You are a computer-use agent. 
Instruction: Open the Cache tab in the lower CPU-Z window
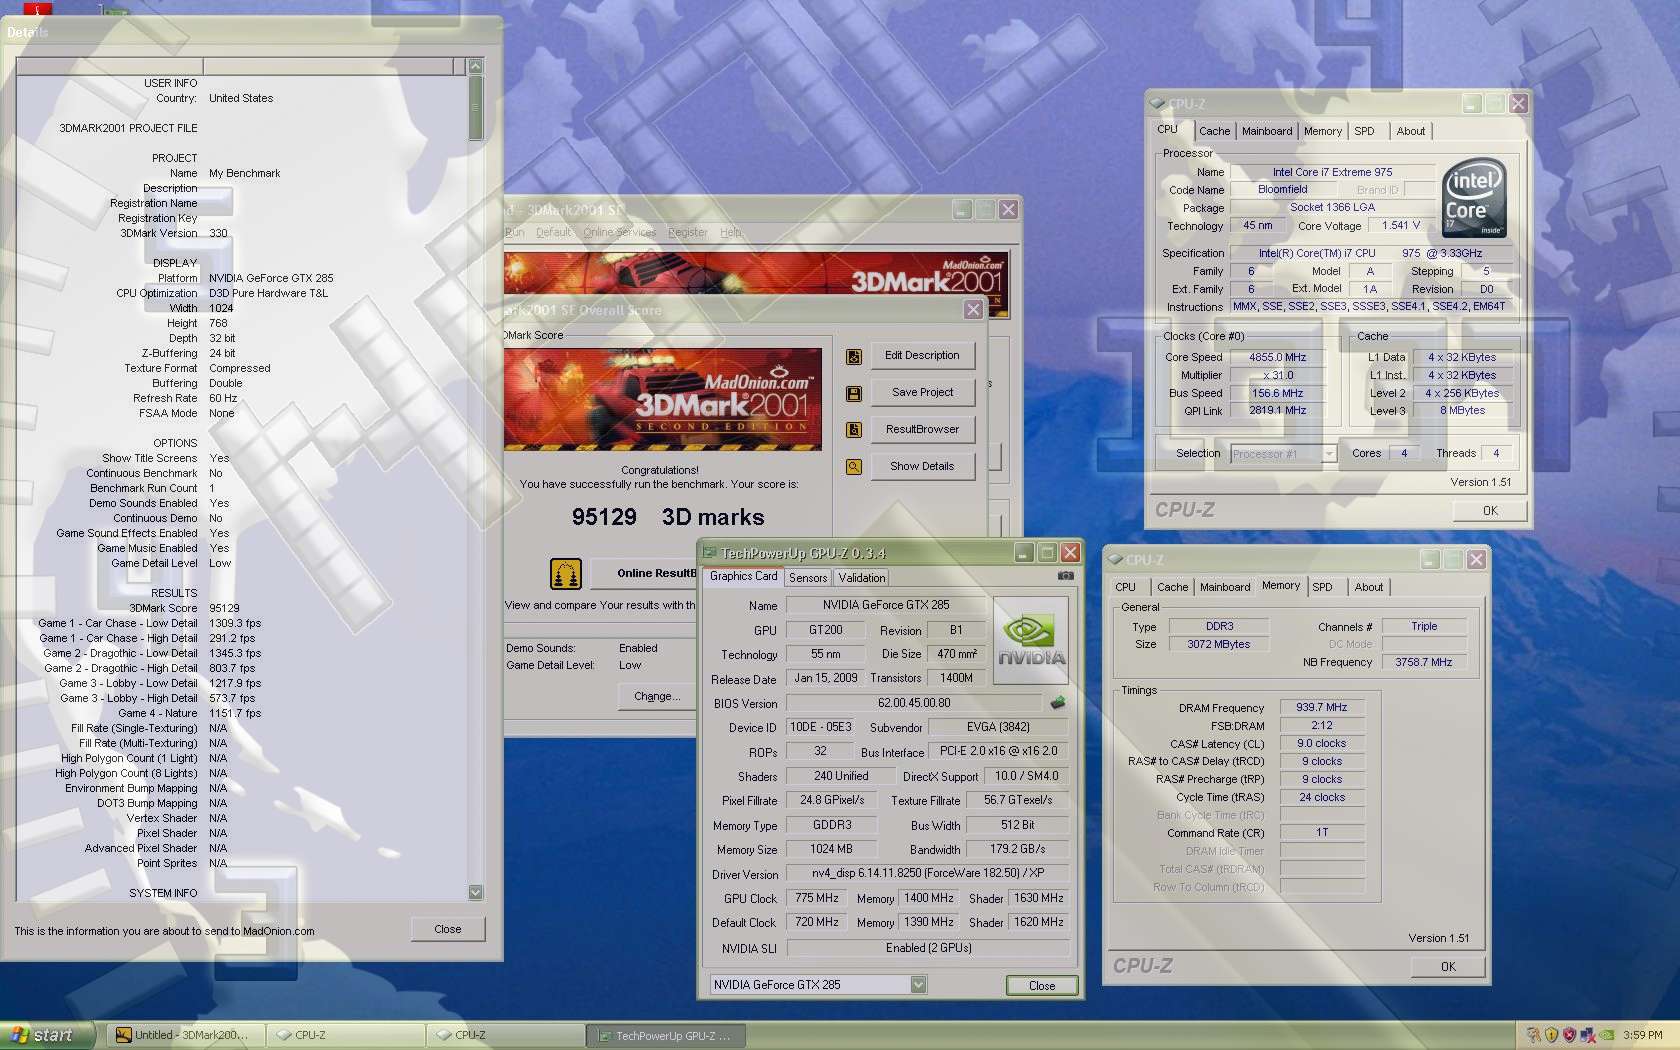click(x=1172, y=587)
